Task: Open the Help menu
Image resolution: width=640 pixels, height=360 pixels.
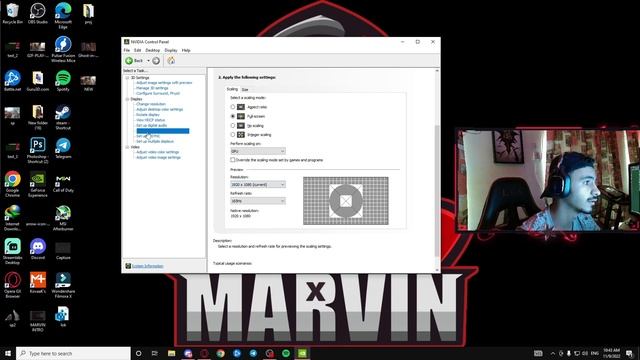Action: tap(186, 50)
